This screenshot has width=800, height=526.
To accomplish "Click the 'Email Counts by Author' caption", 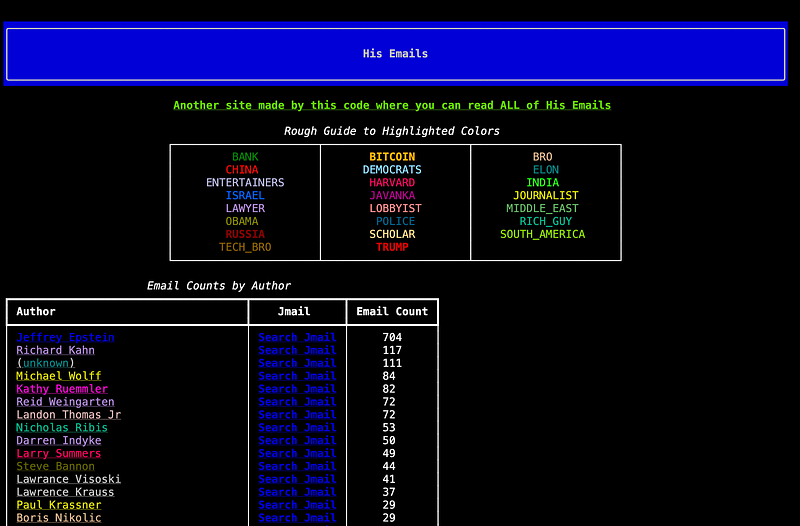I will (219, 286).
